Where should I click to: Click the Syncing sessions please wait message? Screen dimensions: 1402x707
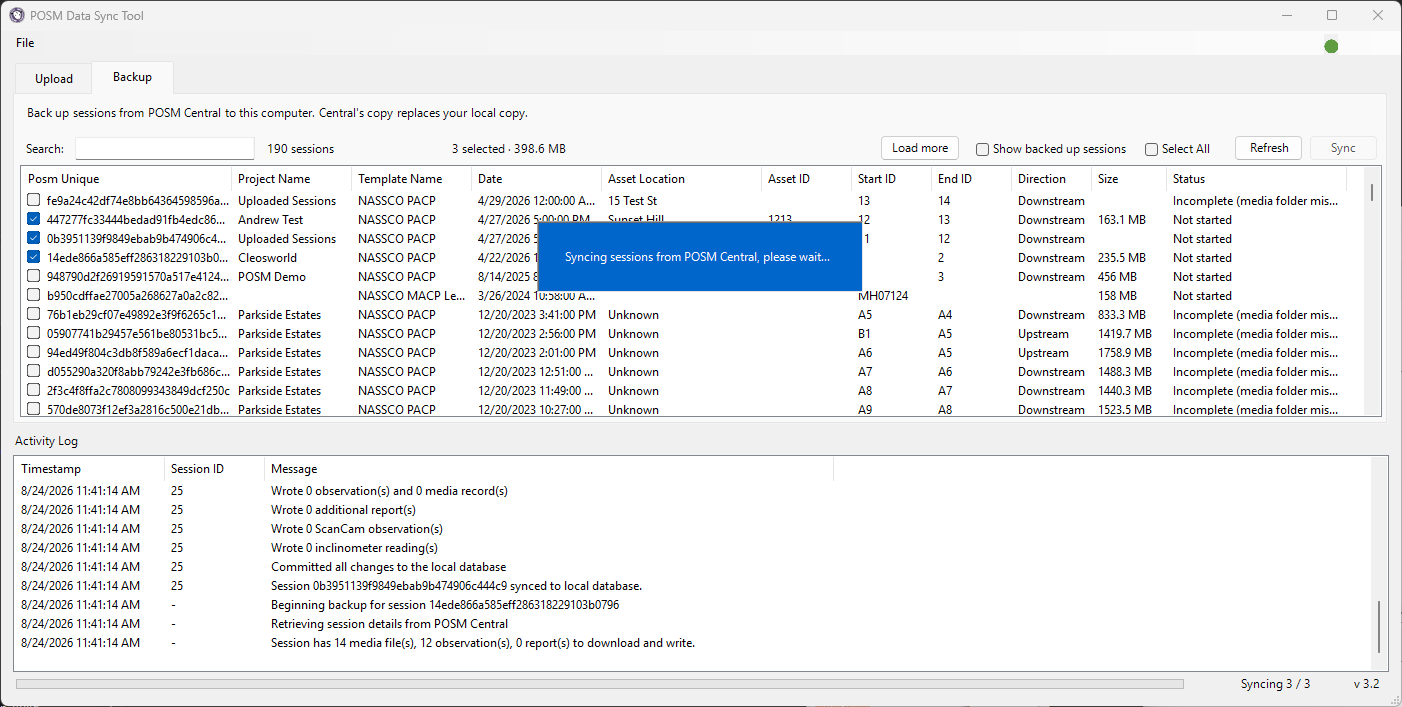[698, 257]
